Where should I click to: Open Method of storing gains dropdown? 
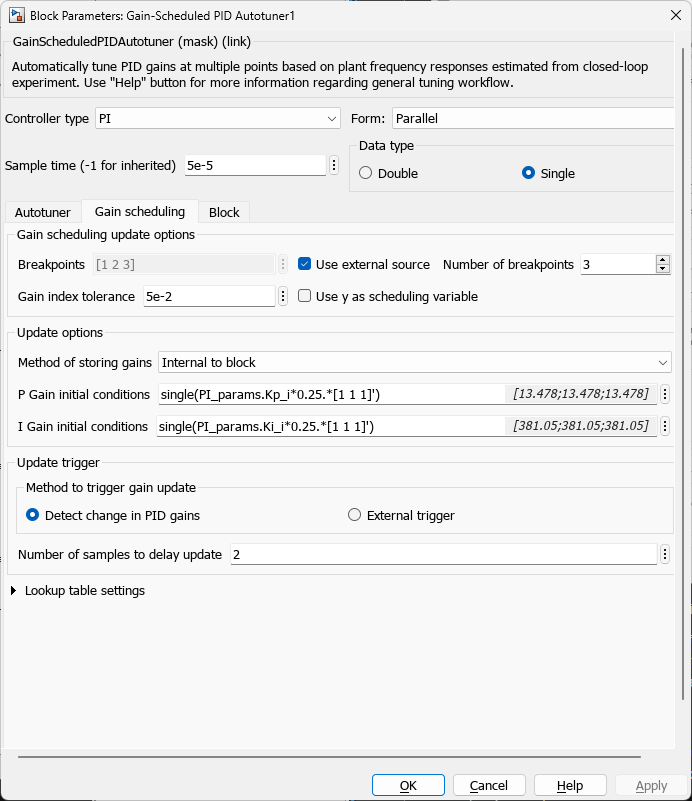pyautogui.click(x=414, y=362)
